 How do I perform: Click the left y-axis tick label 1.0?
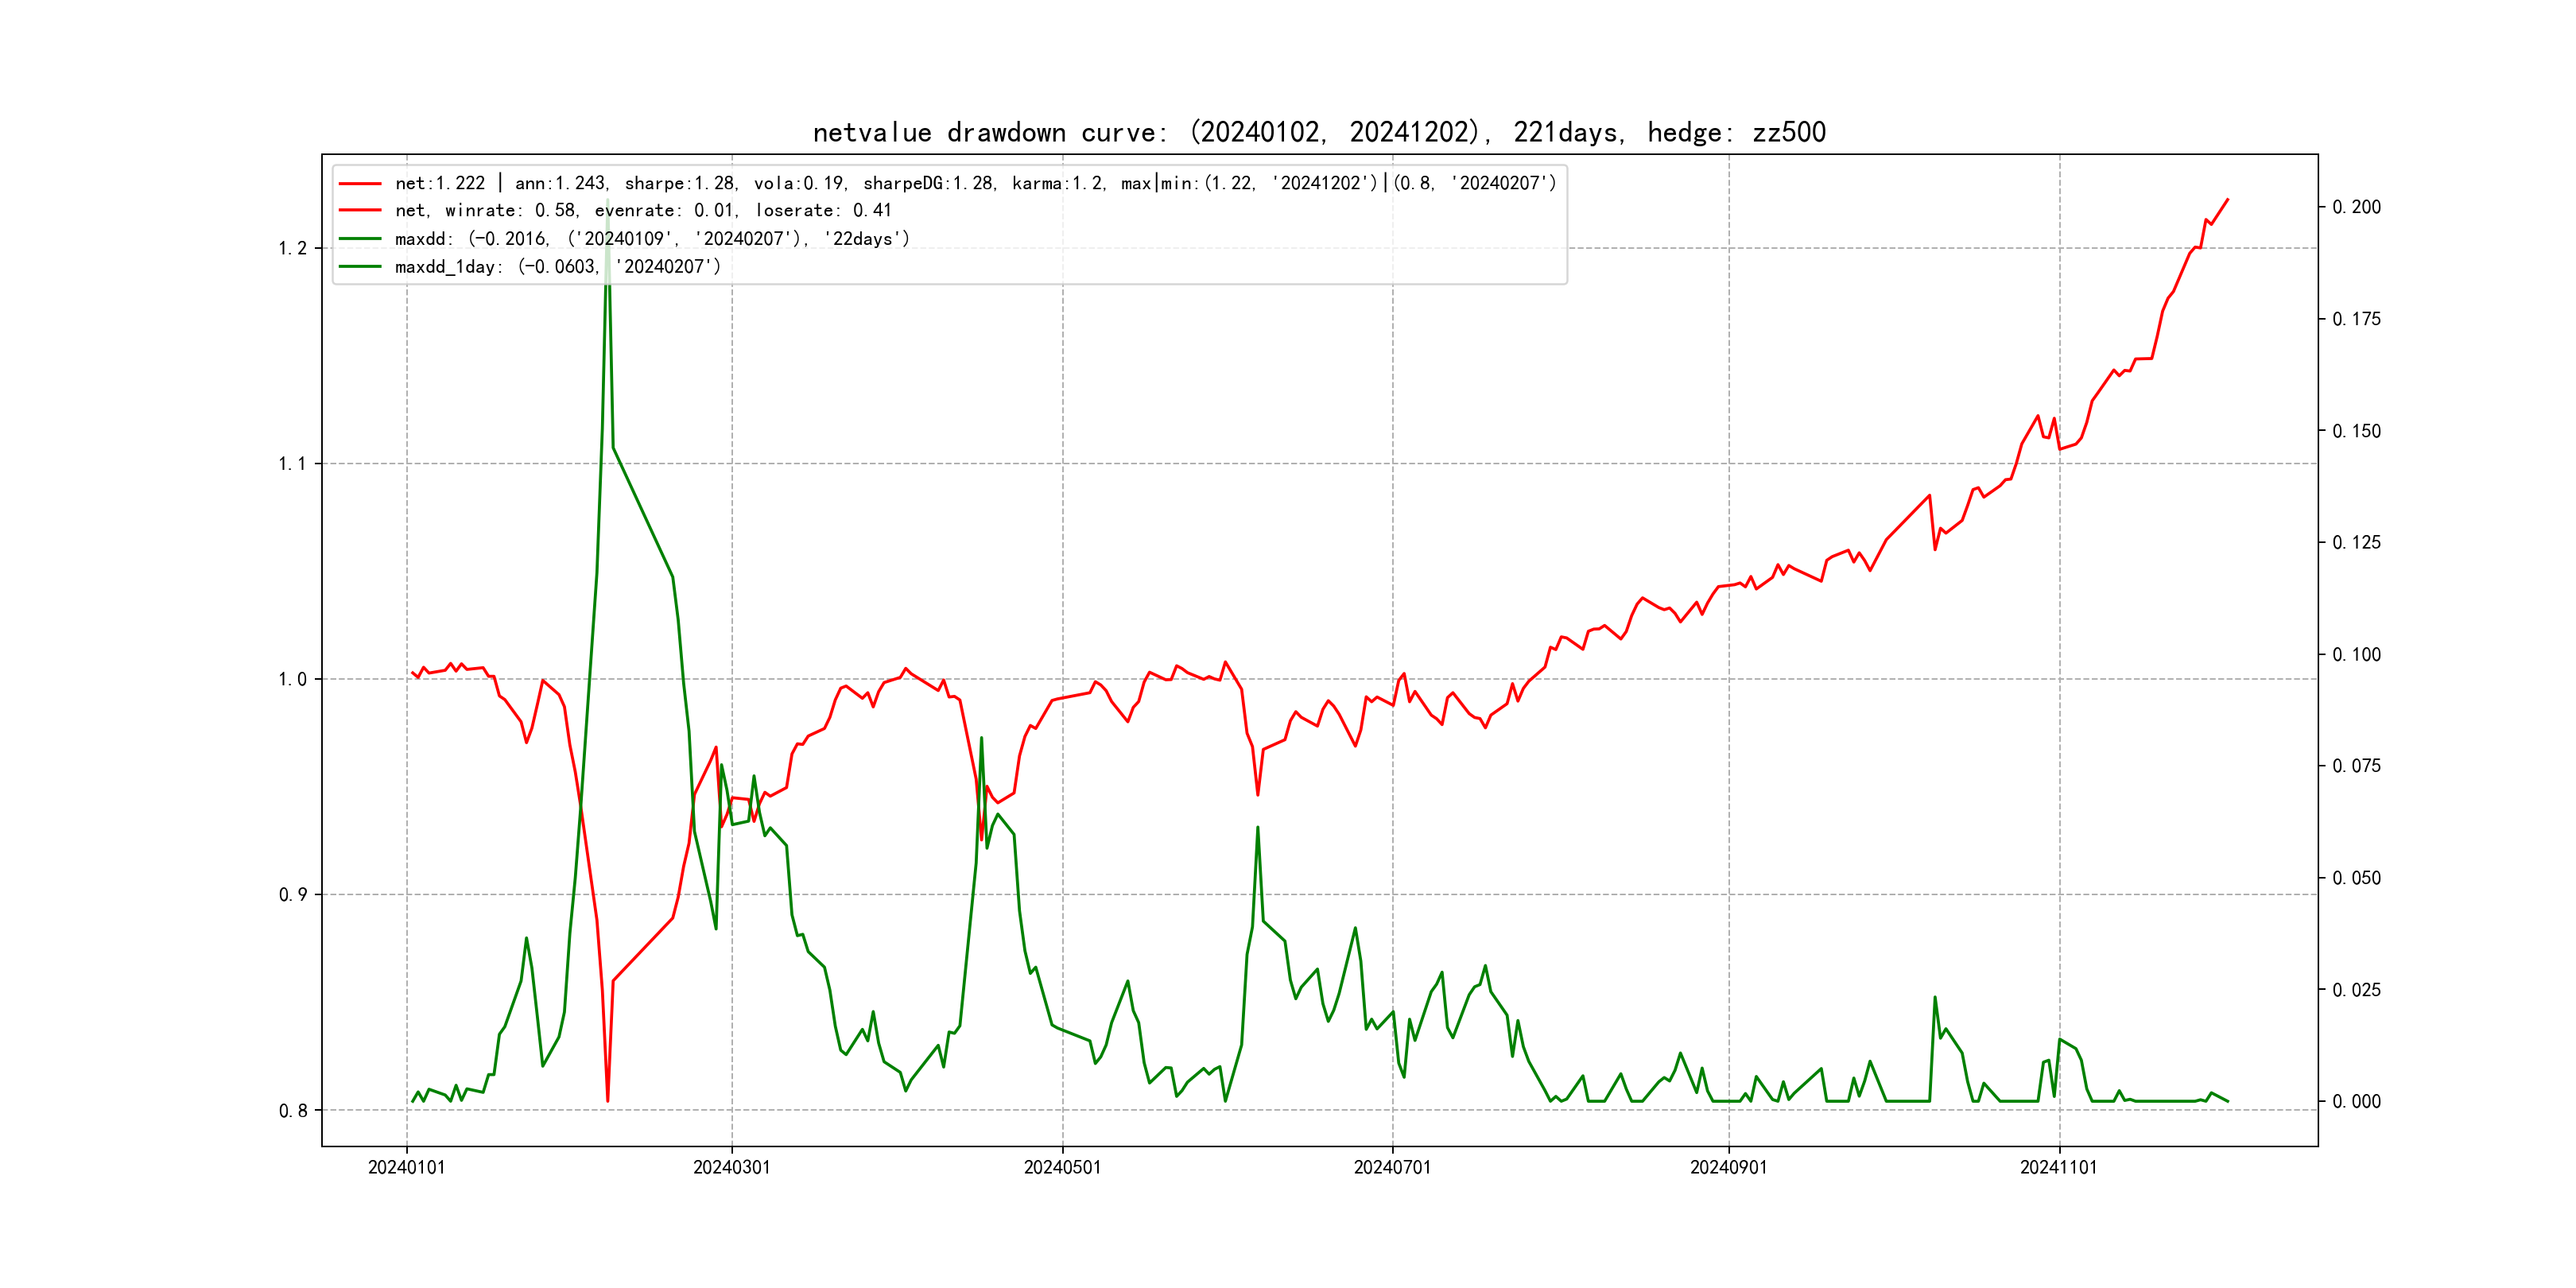coord(292,680)
